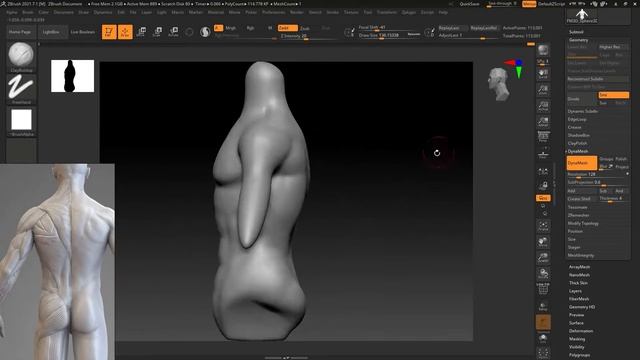Toggle the orange XYZ rotation mode button
Image resolution: width=640 pixels, height=360 pixels.
coord(543,198)
